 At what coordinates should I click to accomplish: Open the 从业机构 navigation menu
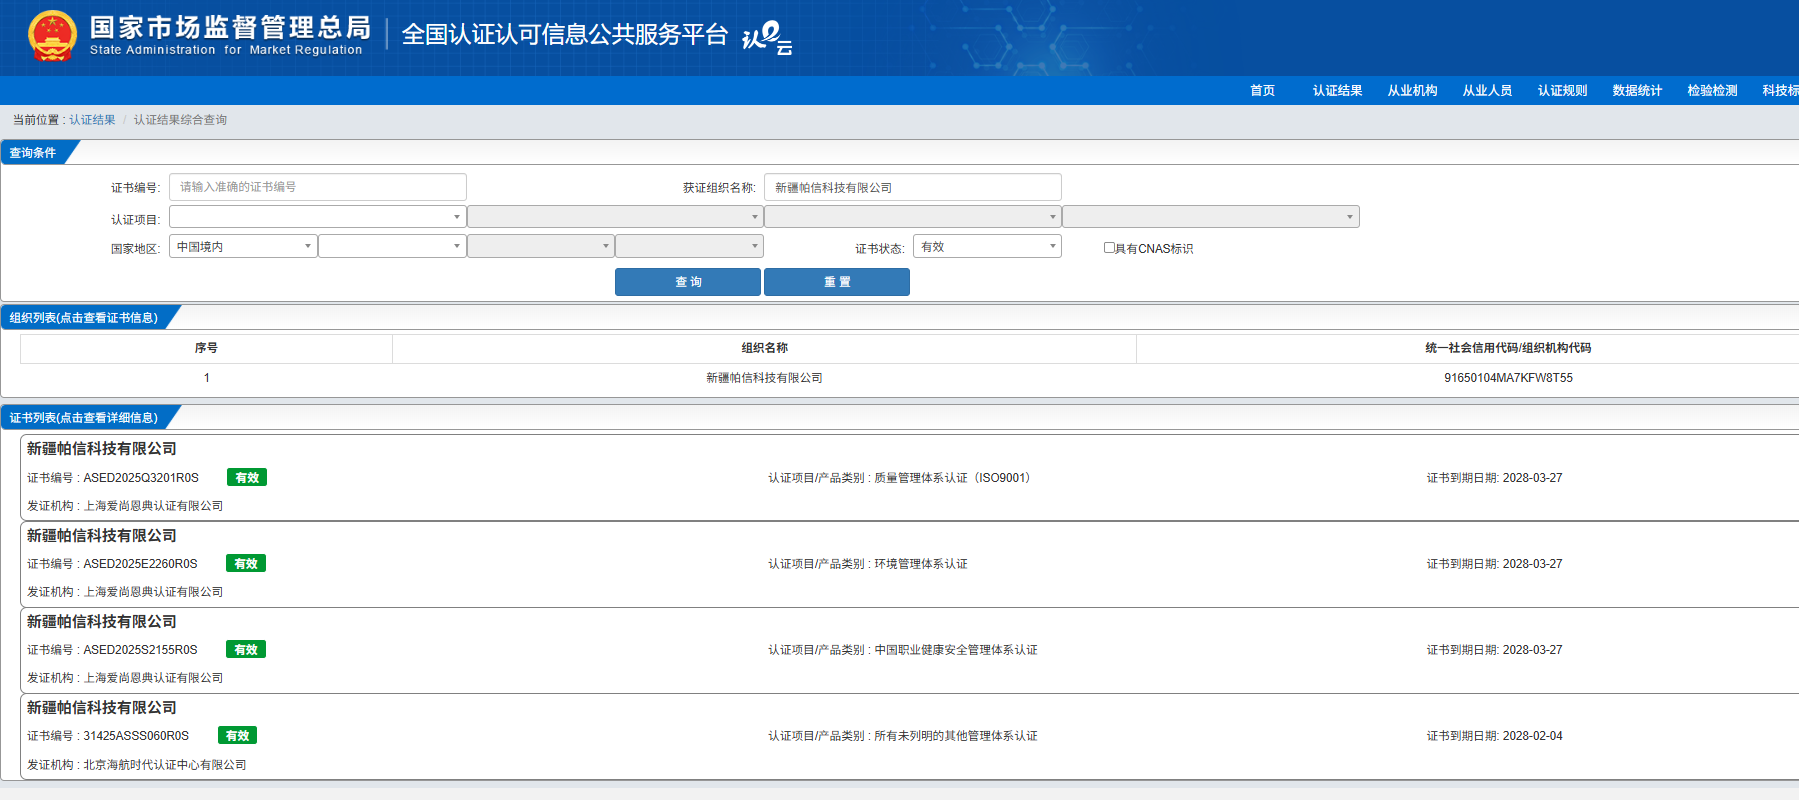tap(1412, 91)
